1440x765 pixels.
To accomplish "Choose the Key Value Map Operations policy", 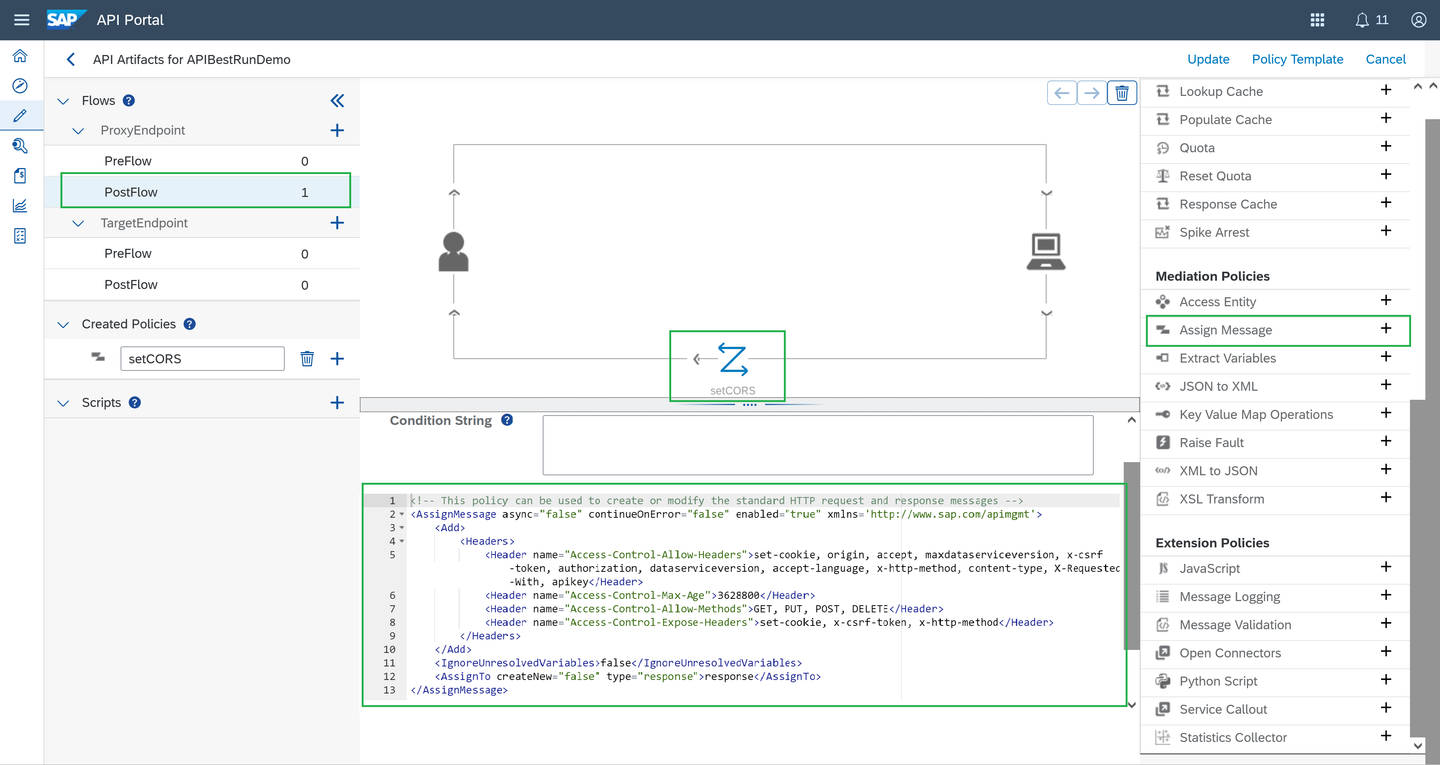I will click(1256, 414).
